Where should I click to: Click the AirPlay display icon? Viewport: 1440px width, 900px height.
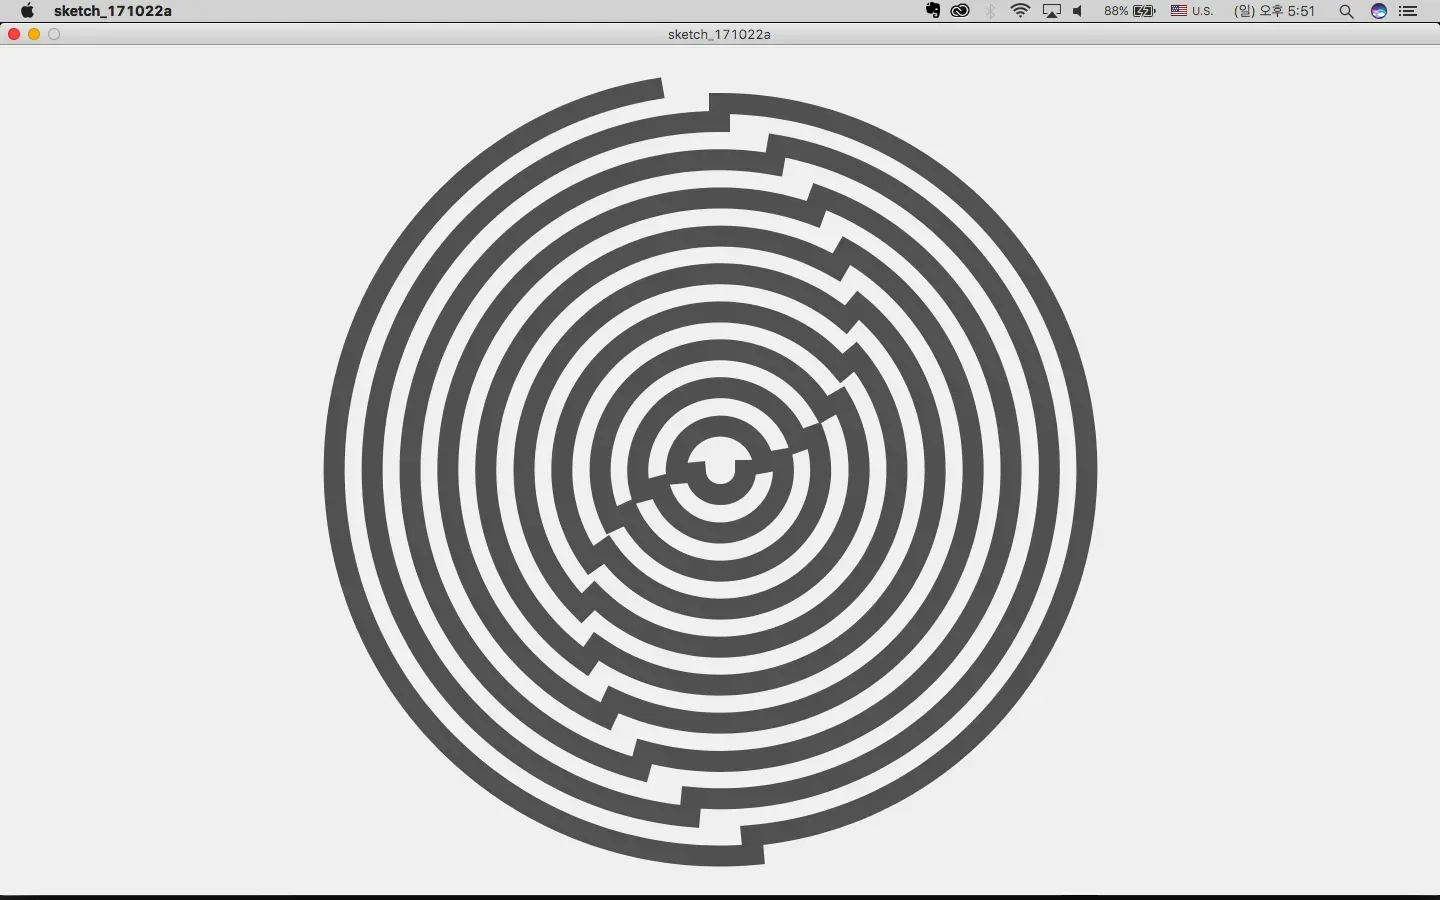pos(1051,11)
